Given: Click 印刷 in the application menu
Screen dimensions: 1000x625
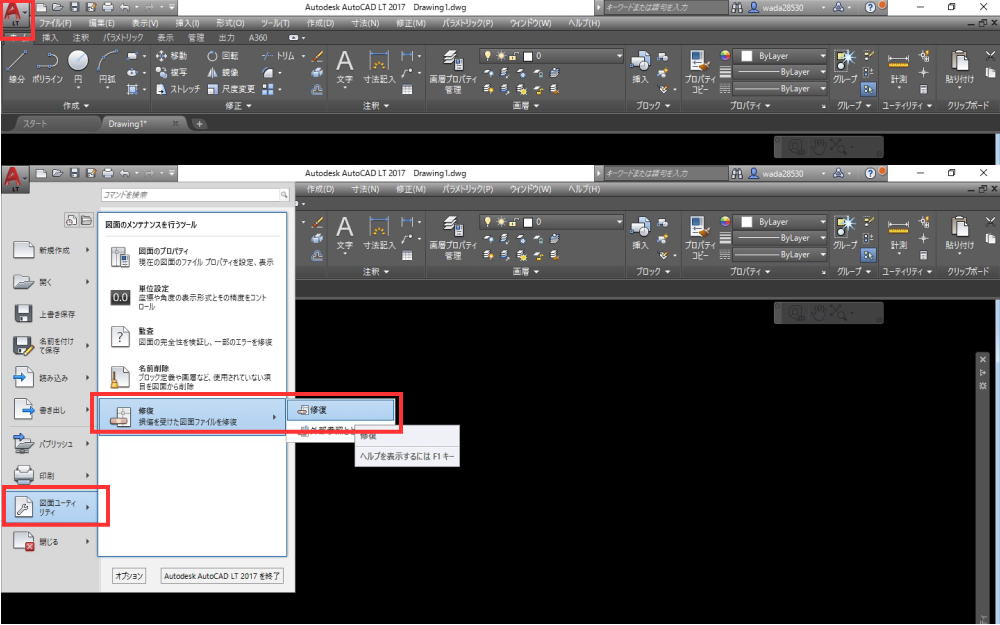Looking at the screenshot, I should (51, 475).
